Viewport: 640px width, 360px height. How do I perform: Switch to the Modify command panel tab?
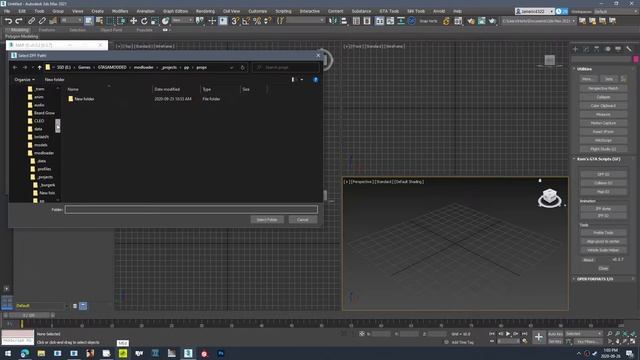coord(586,49)
